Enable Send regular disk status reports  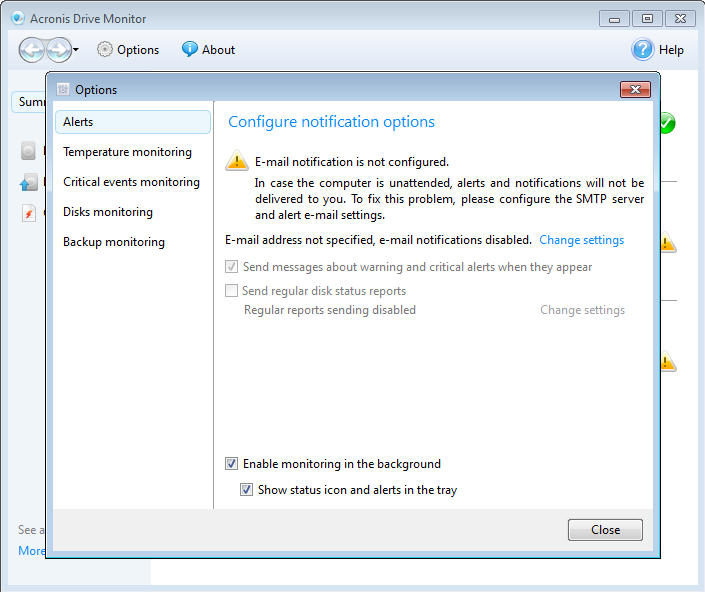pyautogui.click(x=232, y=290)
